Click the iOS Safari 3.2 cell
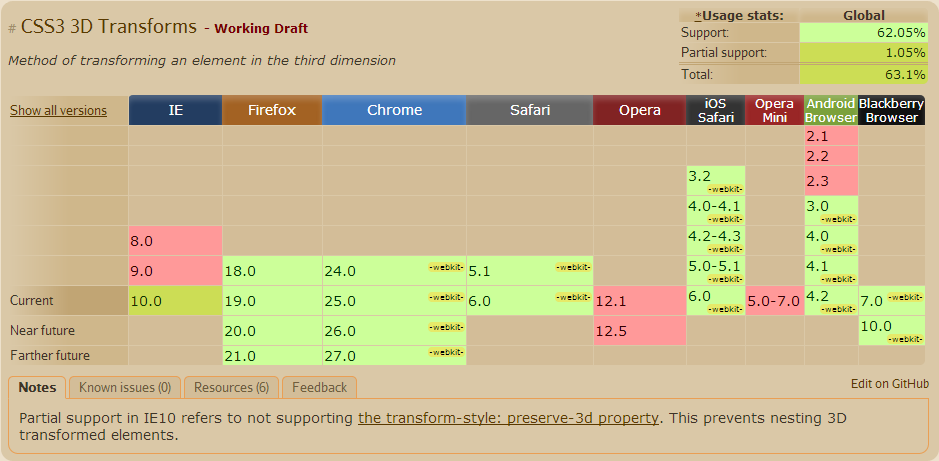 (x=716, y=181)
